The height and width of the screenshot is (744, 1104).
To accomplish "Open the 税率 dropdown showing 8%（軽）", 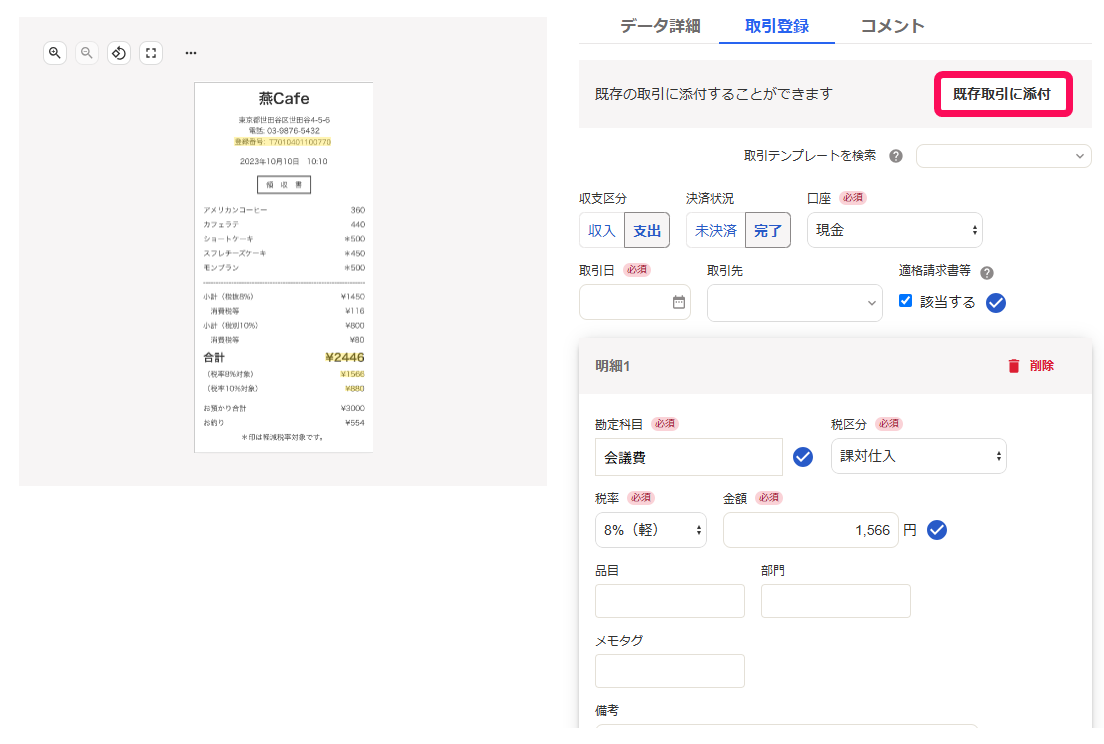I will 651,530.
